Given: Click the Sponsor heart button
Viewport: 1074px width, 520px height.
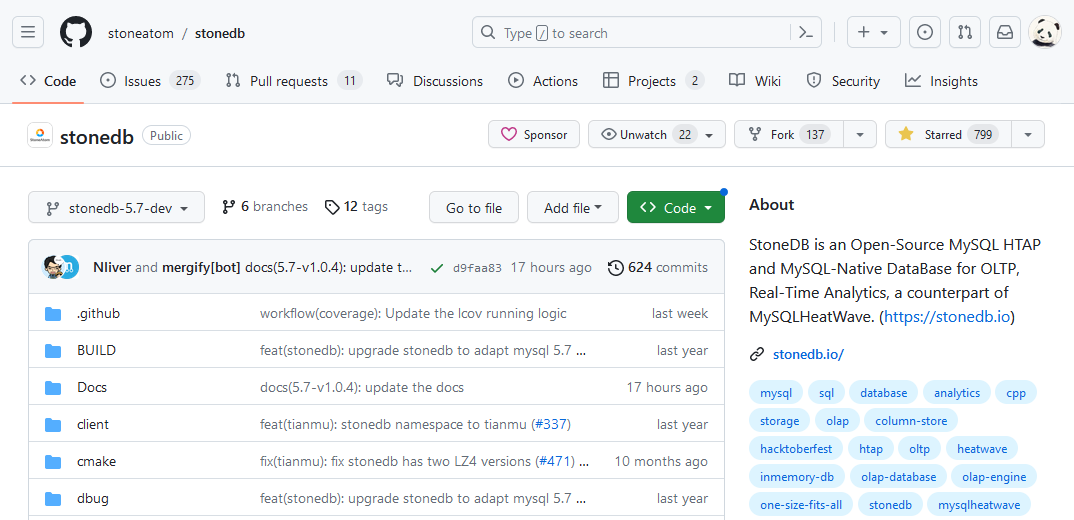Looking at the screenshot, I should coord(534,134).
